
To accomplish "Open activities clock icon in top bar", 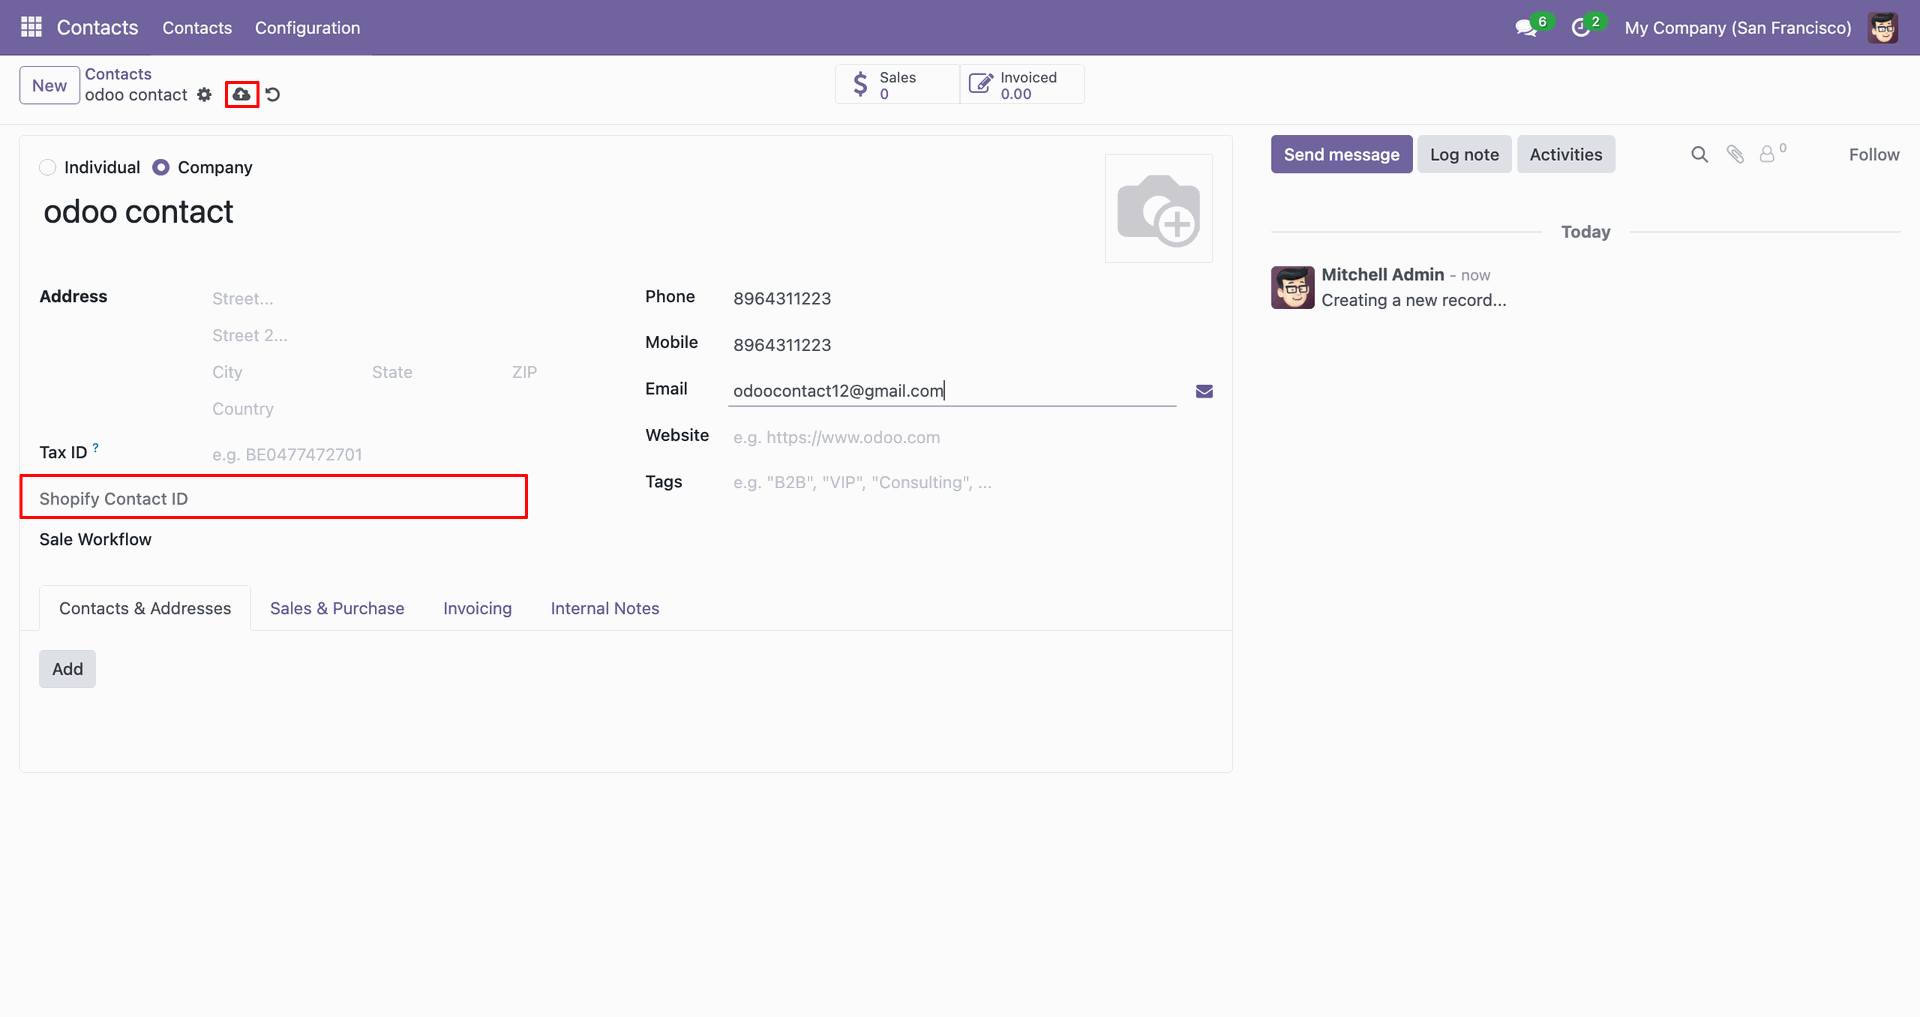I will click(x=1581, y=28).
